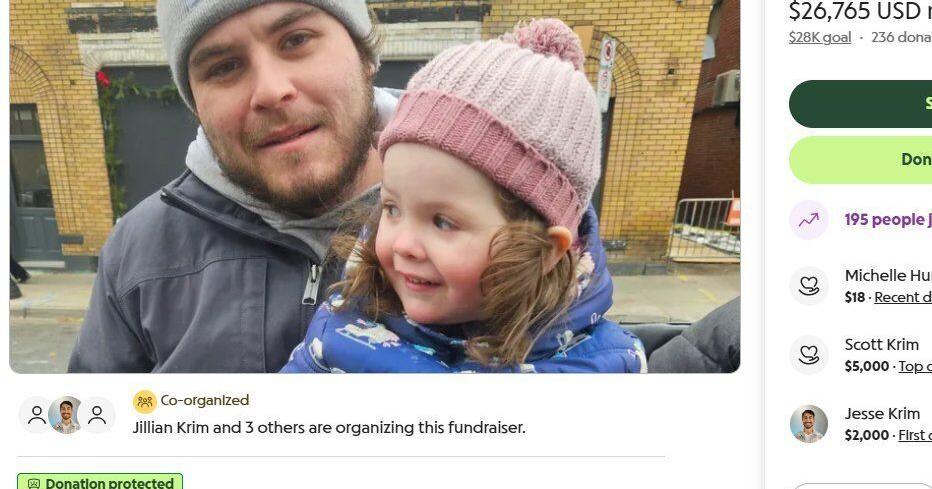This screenshot has width=932, height=489.
Task: Open the First donation link
Action: pos(915,435)
